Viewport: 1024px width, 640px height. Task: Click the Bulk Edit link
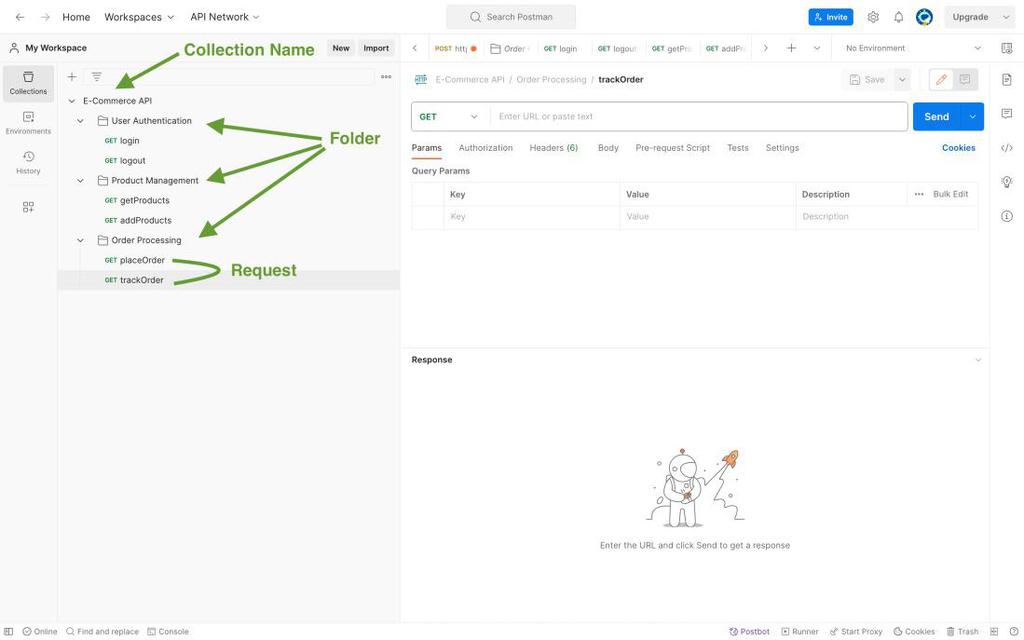coord(950,195)
